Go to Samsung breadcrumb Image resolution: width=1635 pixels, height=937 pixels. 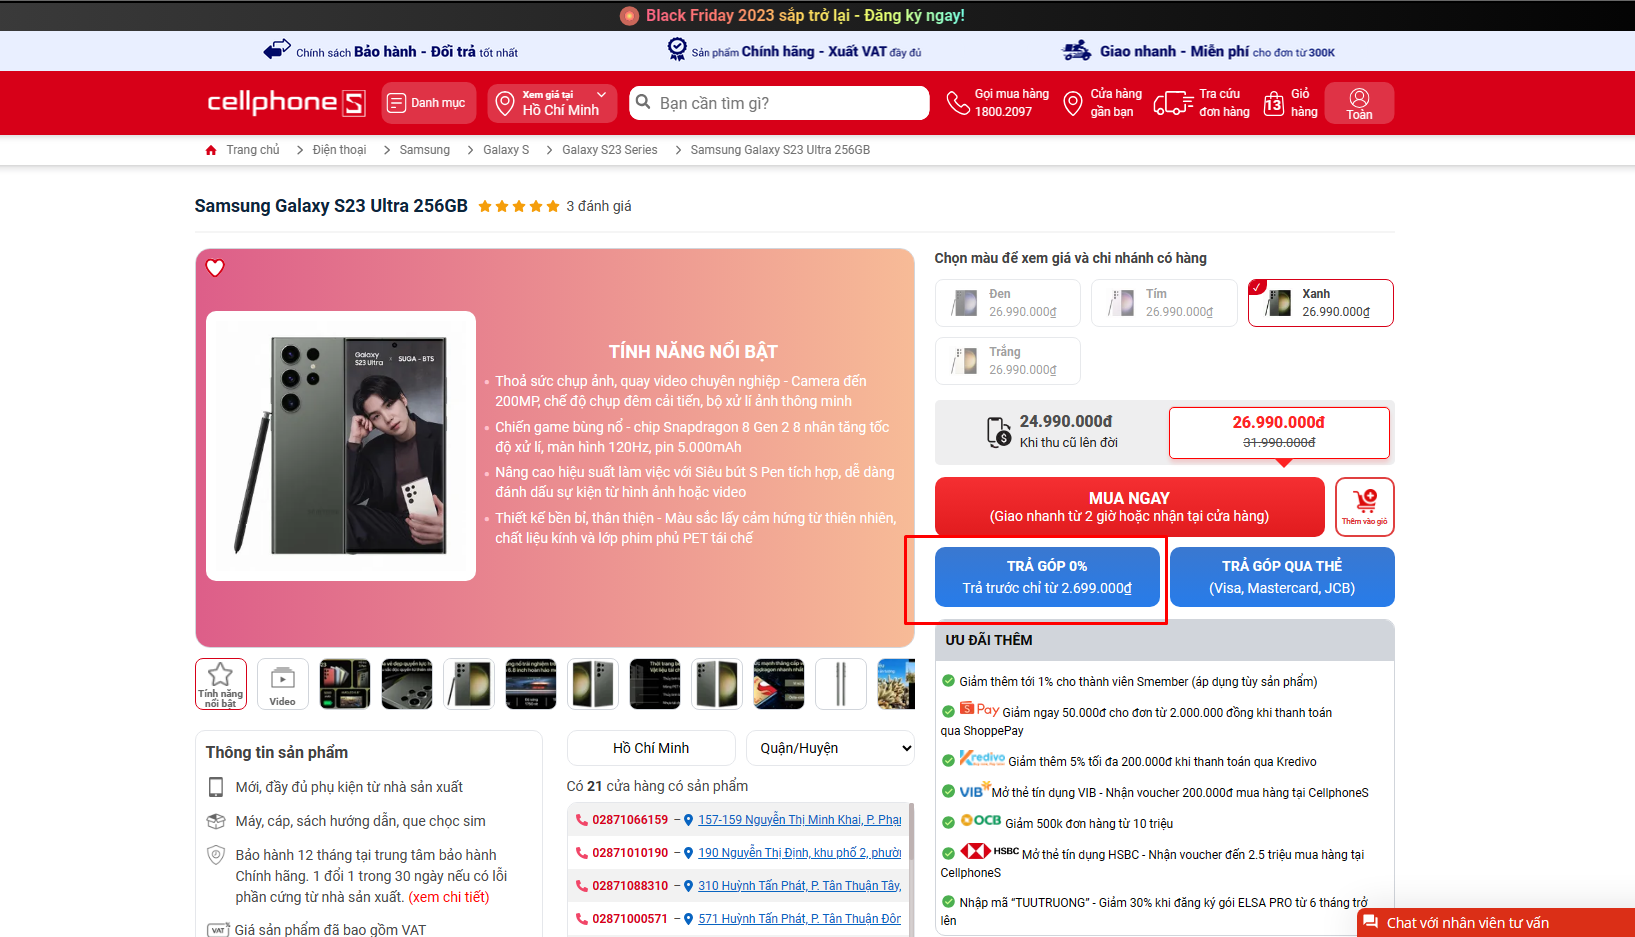point(425,150)
